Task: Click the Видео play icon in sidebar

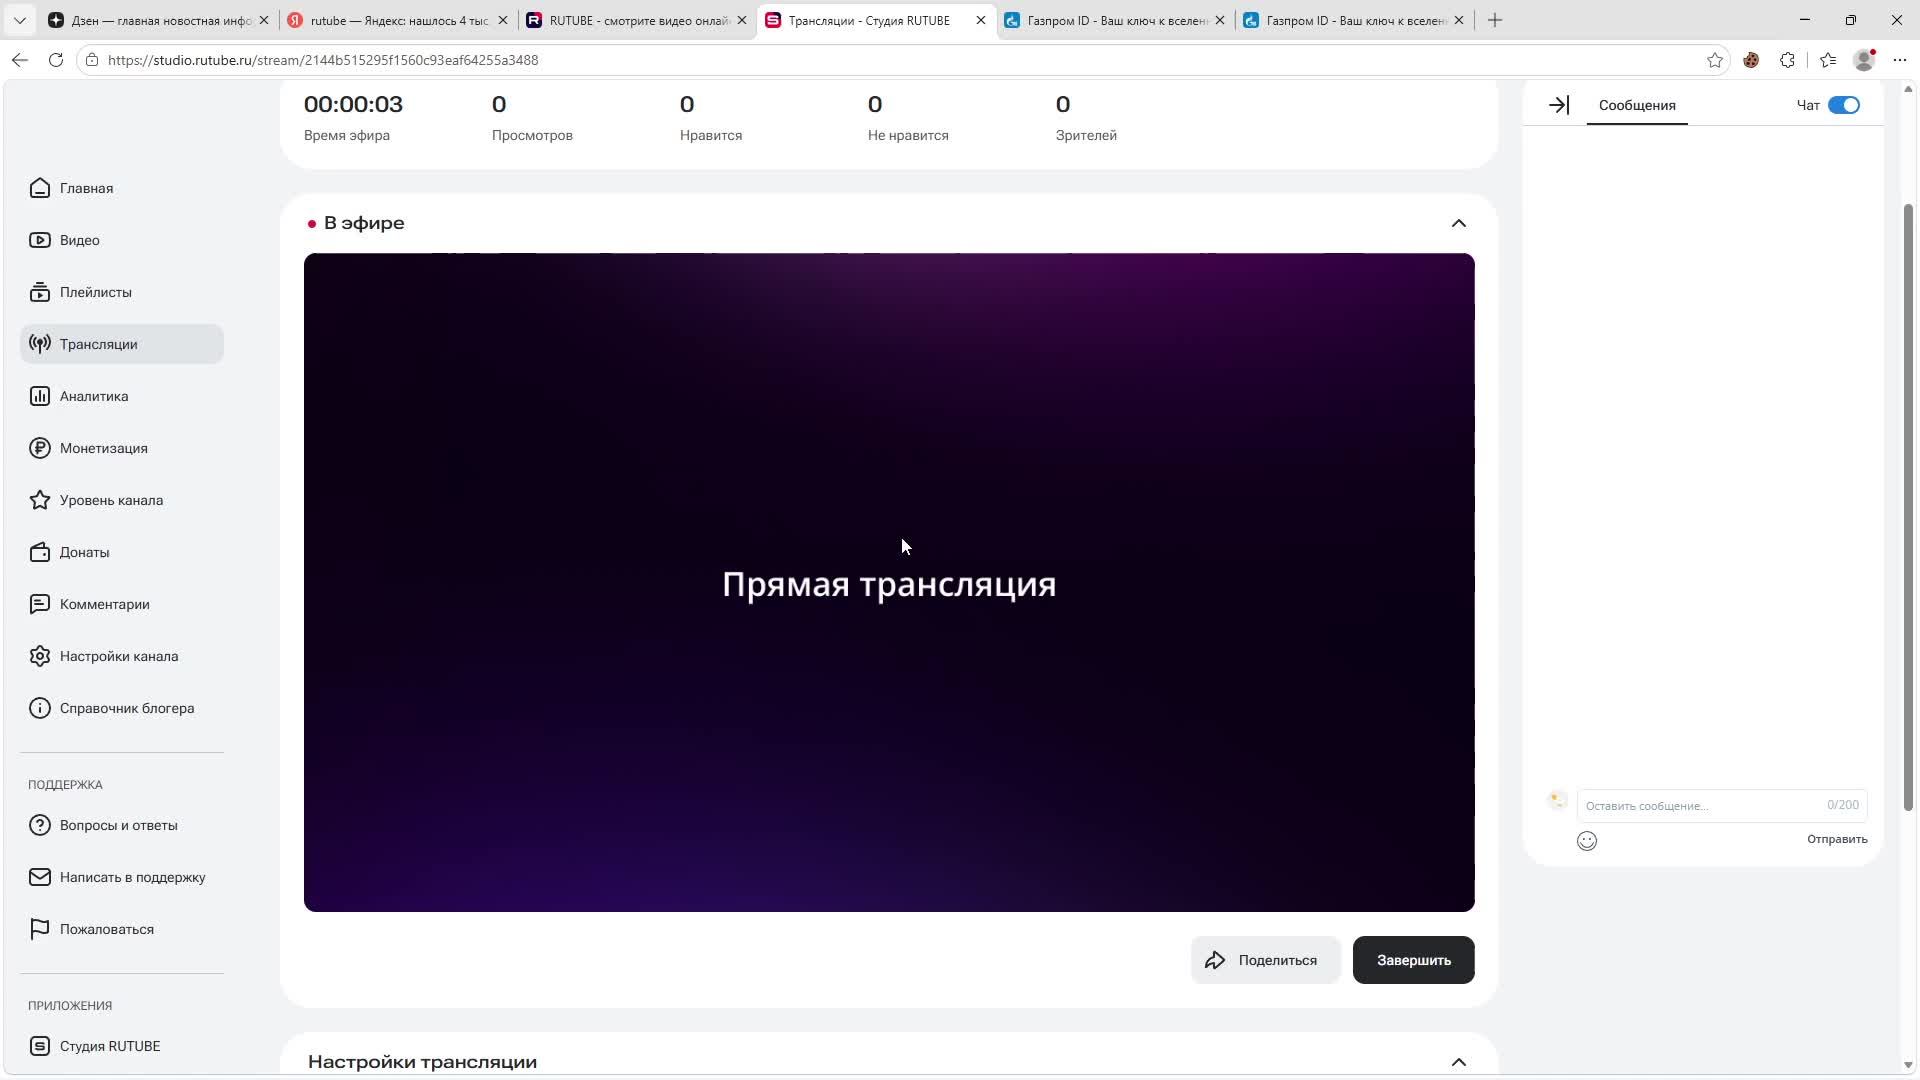Action: 40,240
